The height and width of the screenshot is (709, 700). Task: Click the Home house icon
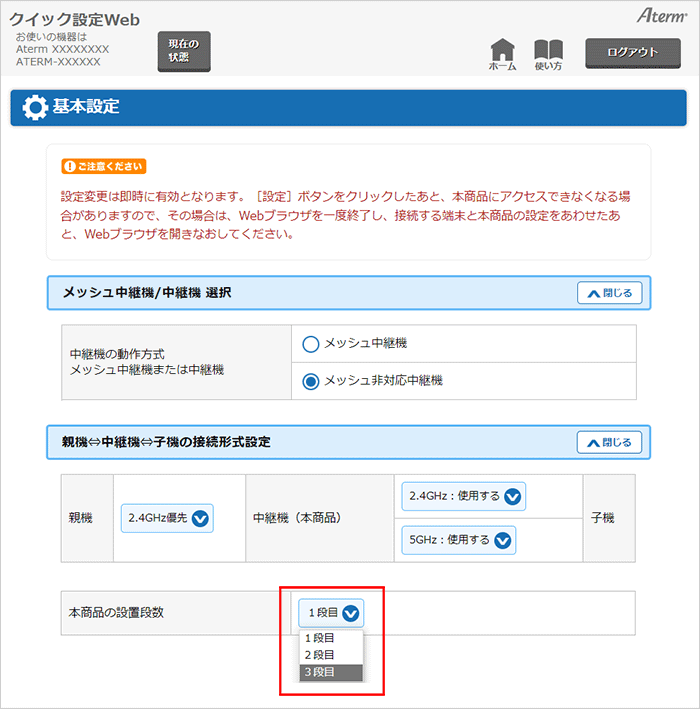tap(503, 51)
